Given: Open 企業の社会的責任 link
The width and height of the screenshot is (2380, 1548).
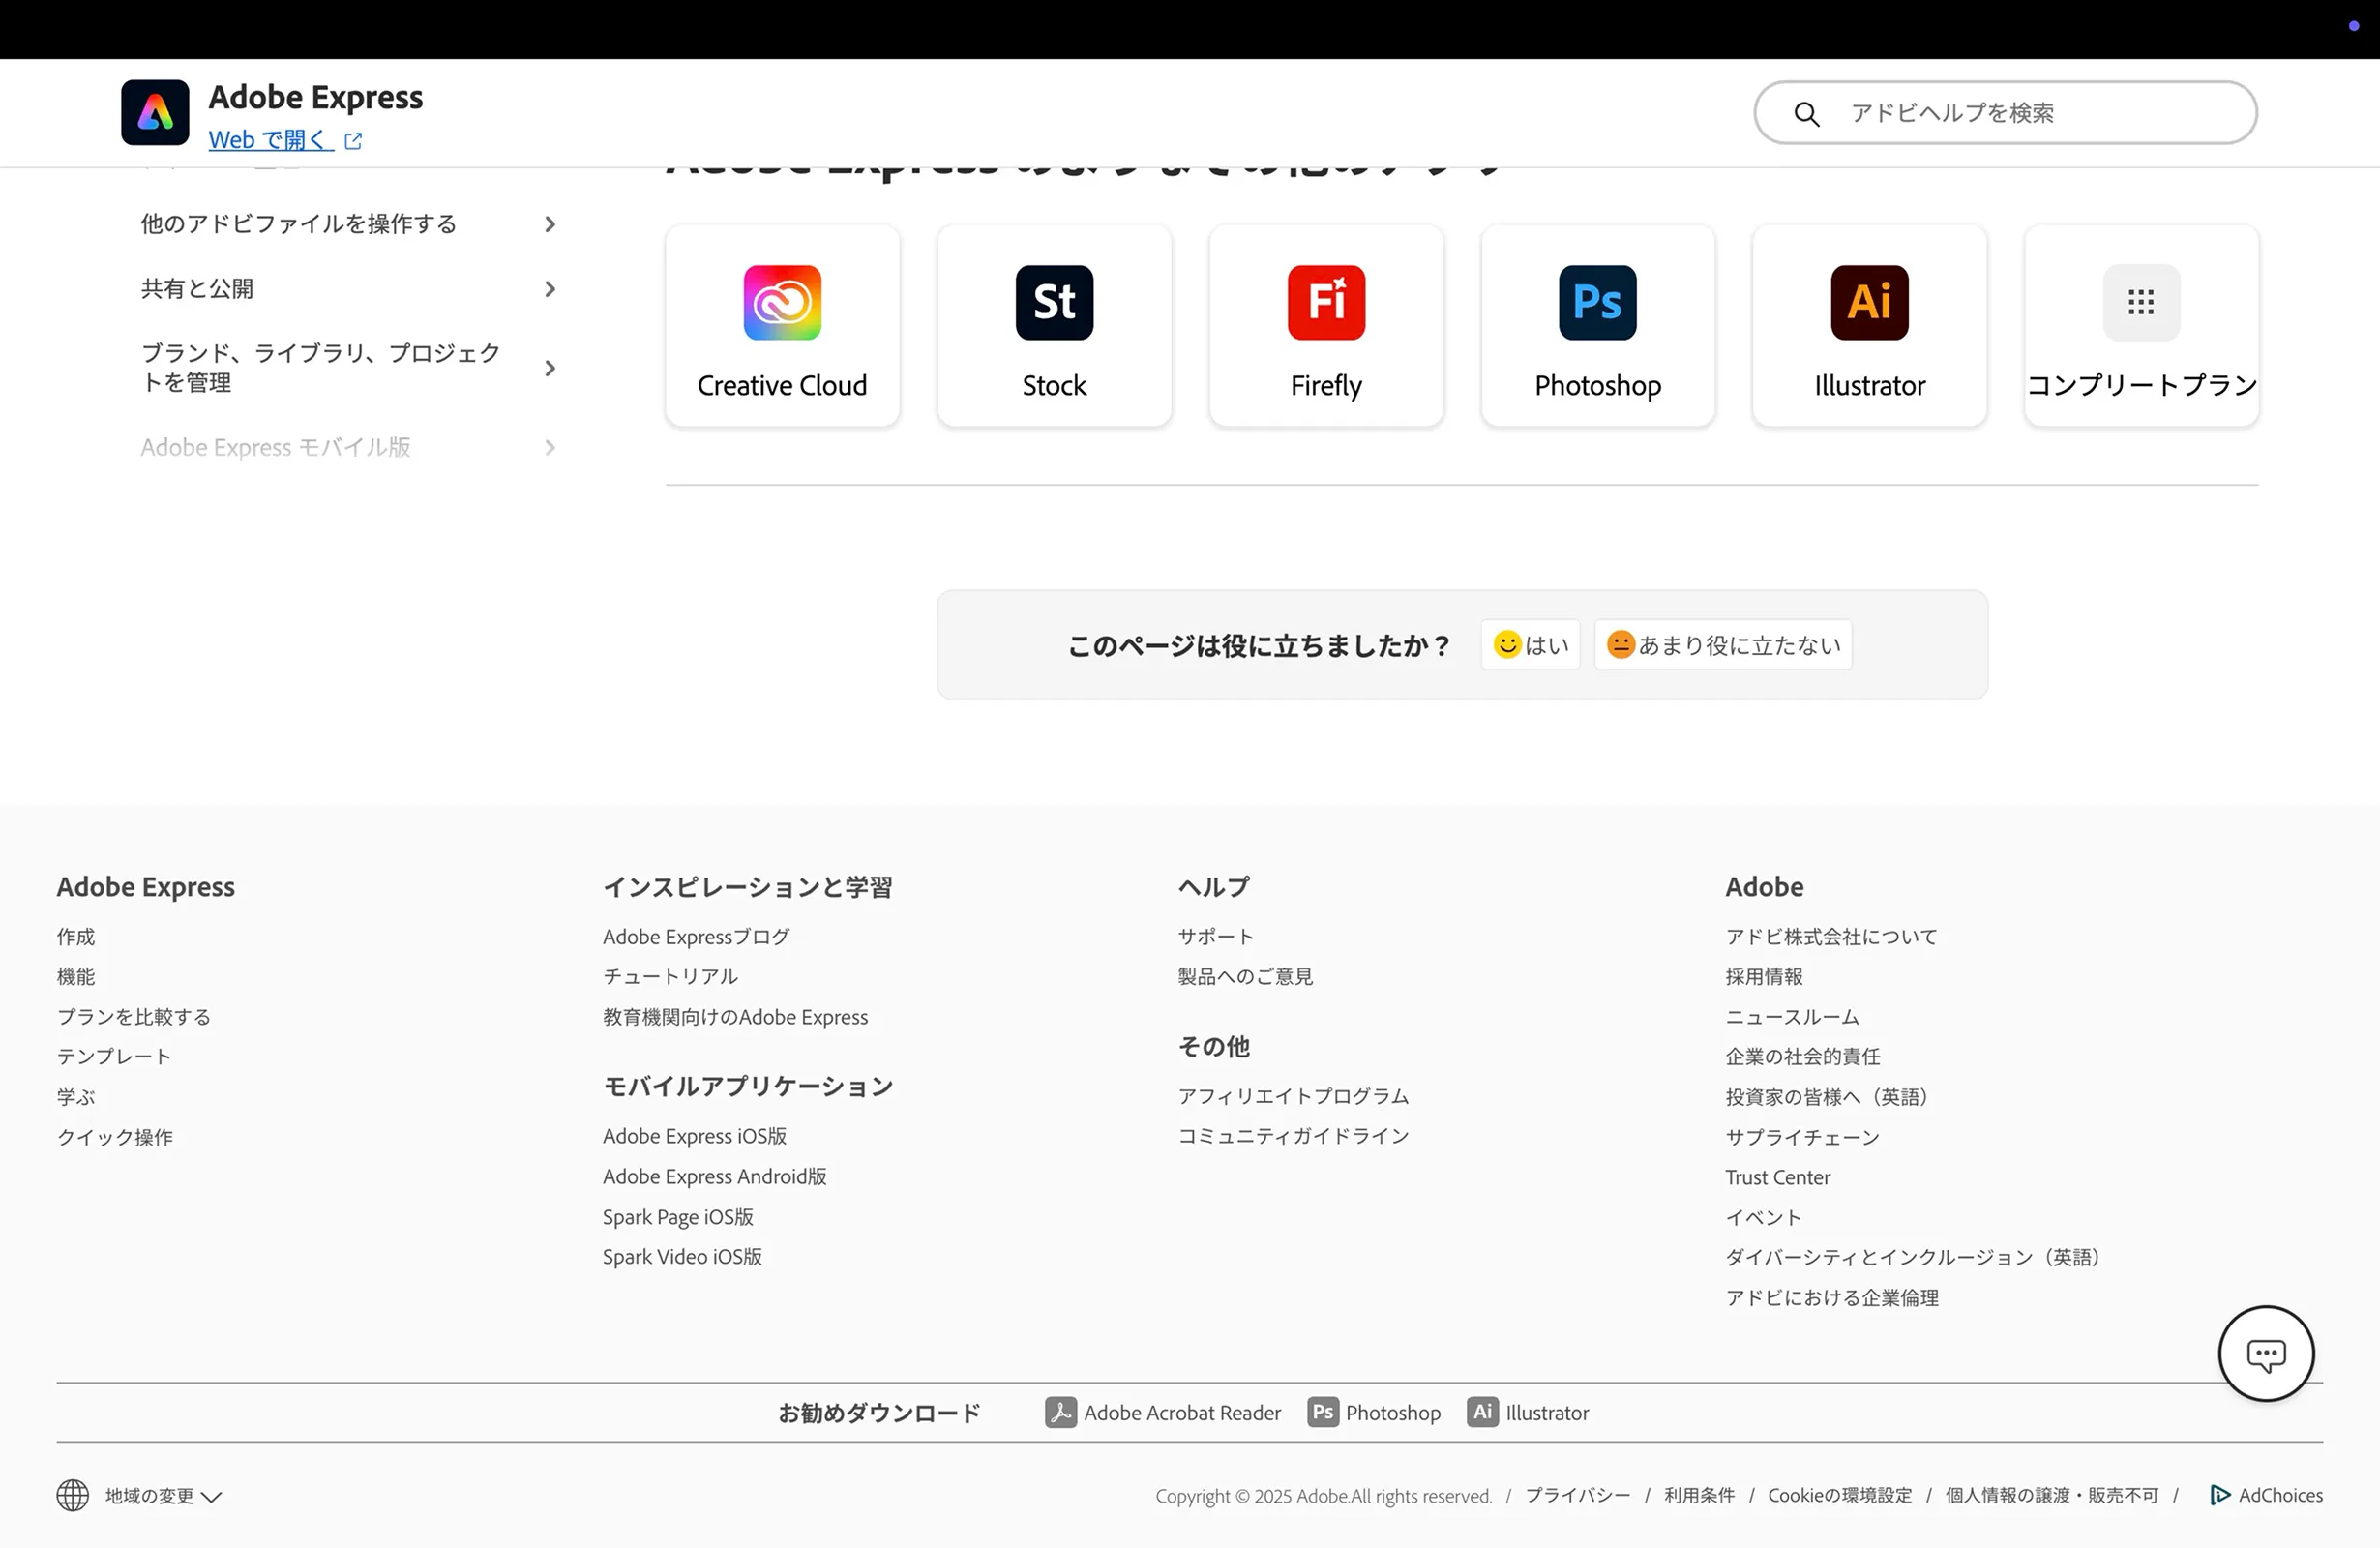Looking at the screenshot, I should pyautogui.click(x=1802, y=1057).
